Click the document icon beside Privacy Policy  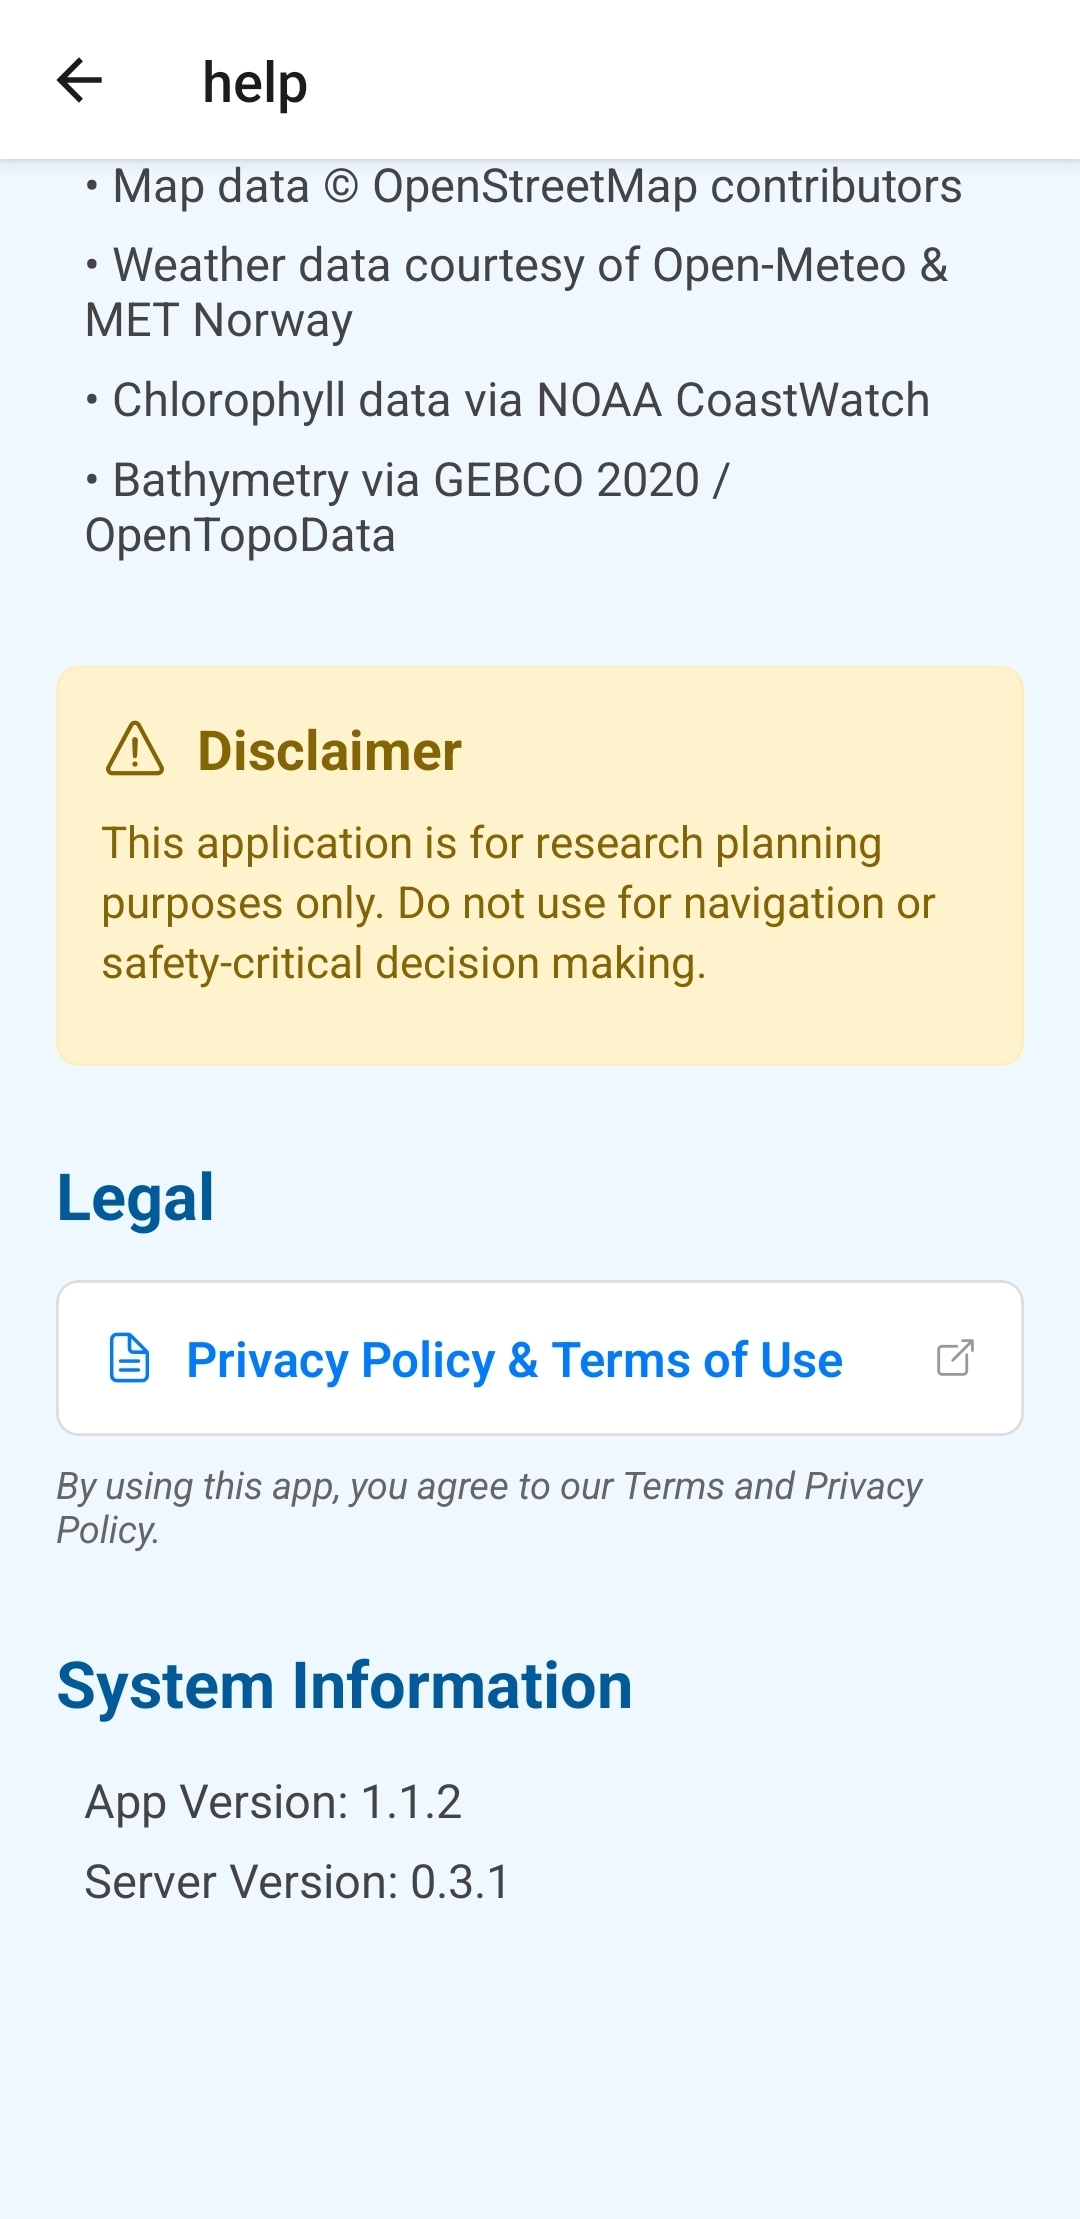(129, 1358)
